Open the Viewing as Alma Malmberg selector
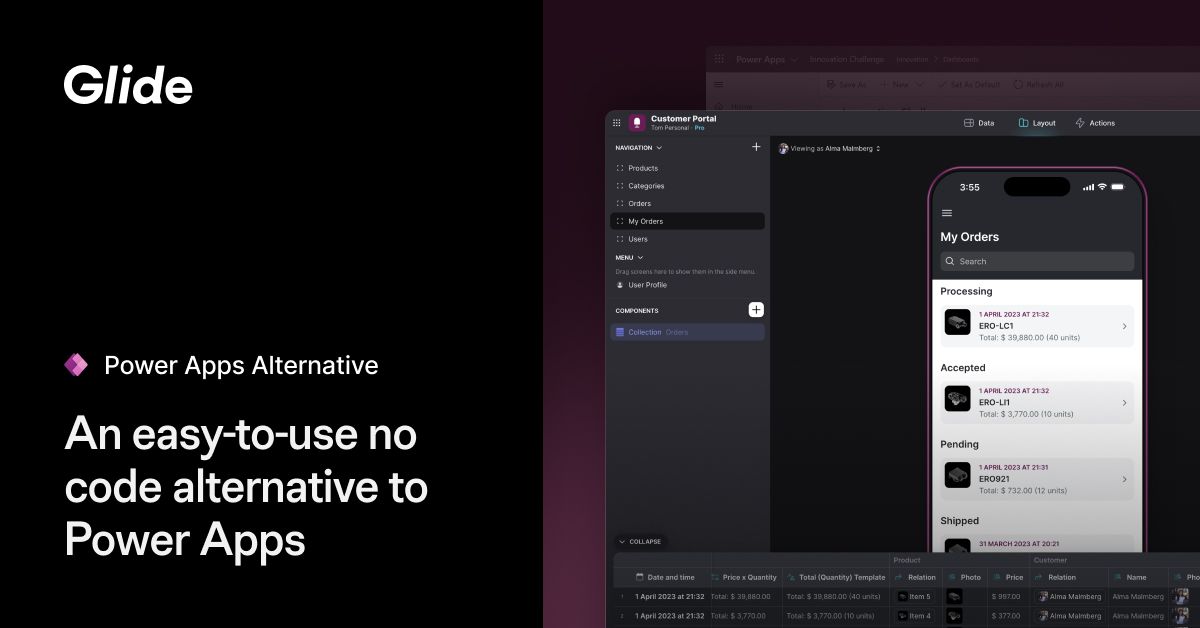The width and height of the screenshot is (1200, 628). (x=829, y=148)
